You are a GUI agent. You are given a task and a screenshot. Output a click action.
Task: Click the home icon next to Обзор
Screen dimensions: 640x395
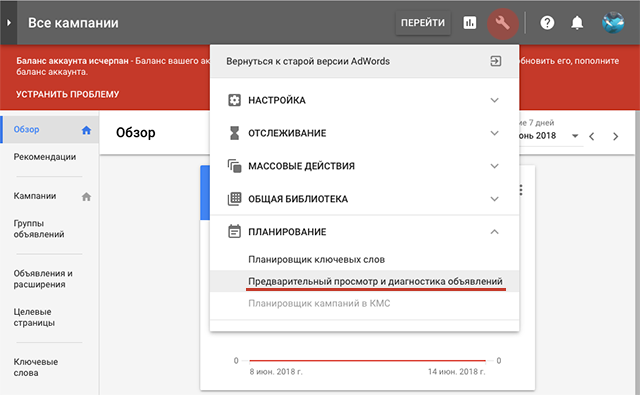pos(86,130)
